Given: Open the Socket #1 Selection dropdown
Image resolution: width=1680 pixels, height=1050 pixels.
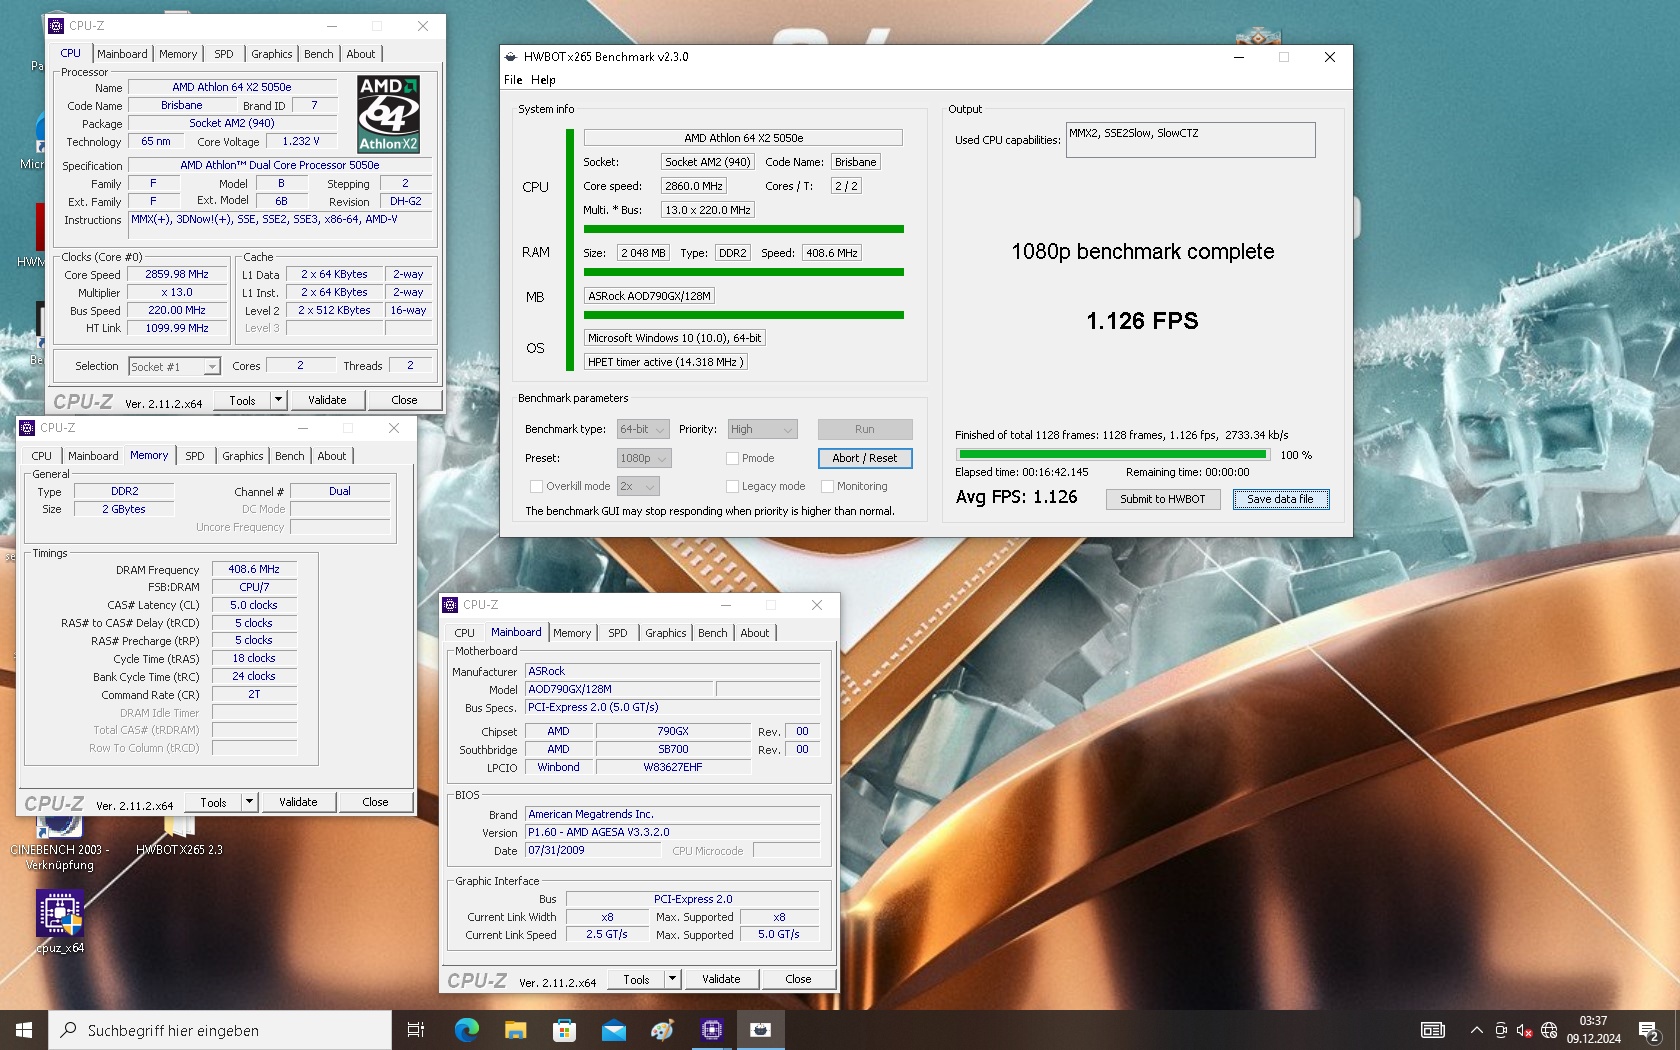Looking at the screenshot, I should click(174, 366).
